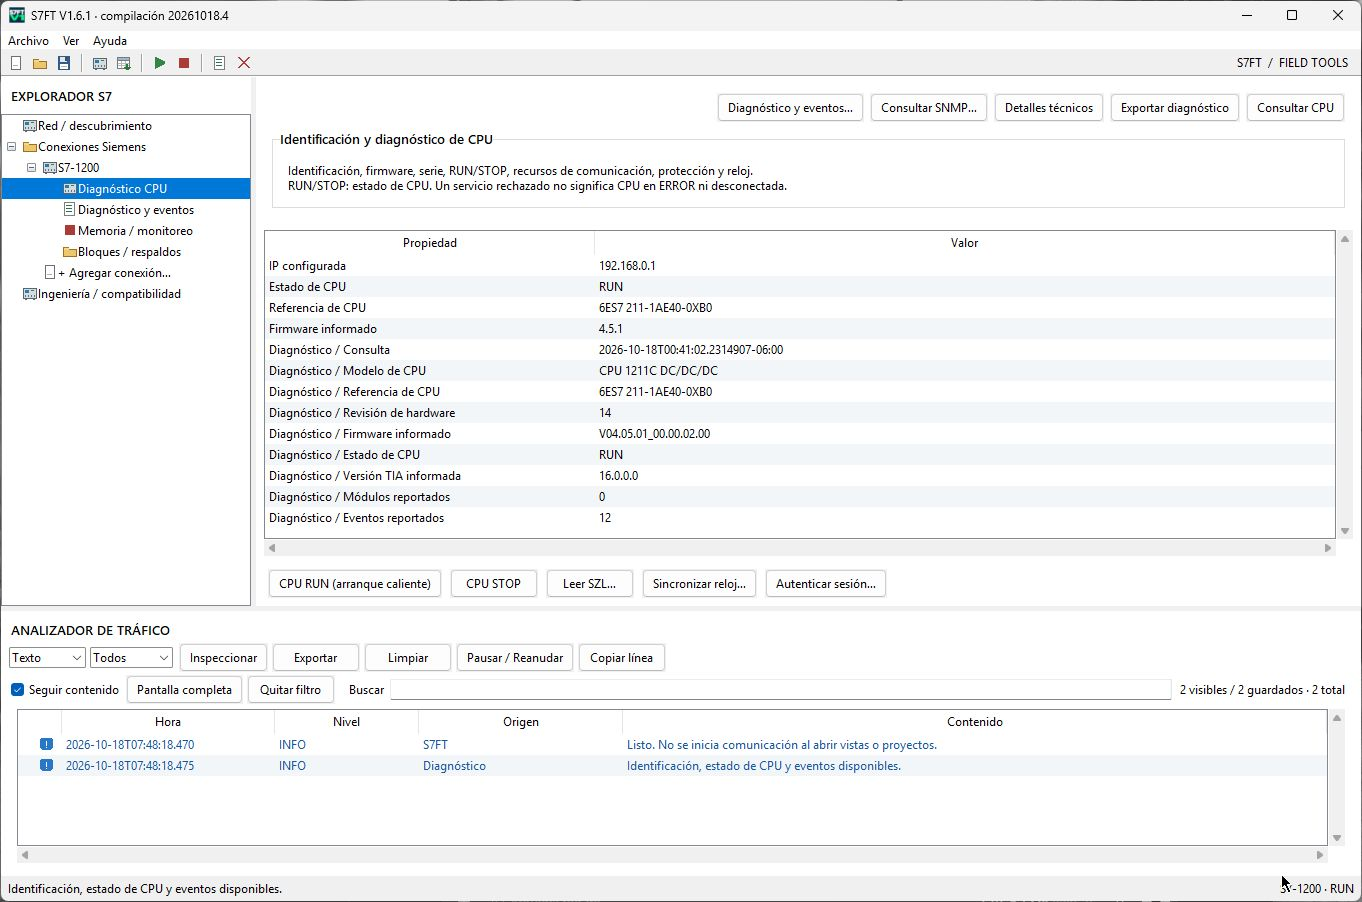Viewport: 1362px width, 902px height.
Task: Click the Exportar diagnóstico button
Action: click(x=1175, y=108)
